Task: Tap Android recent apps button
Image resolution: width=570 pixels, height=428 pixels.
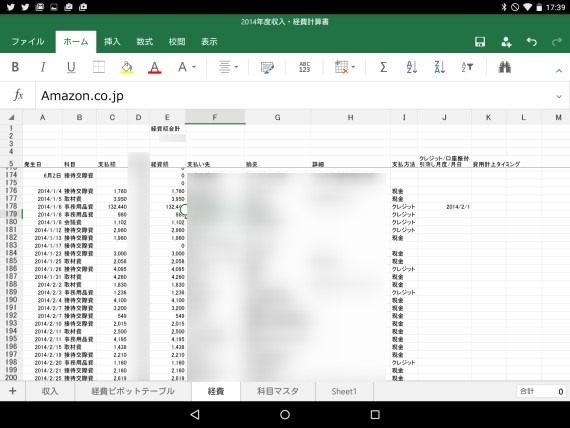Action: pos(375,414)
